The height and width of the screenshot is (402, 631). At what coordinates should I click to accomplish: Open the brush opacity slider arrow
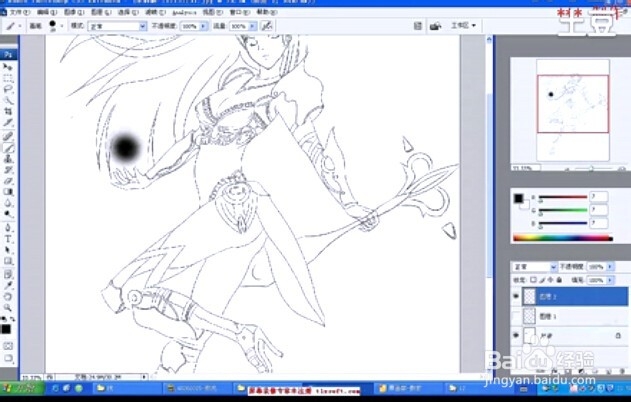point(203,27)
